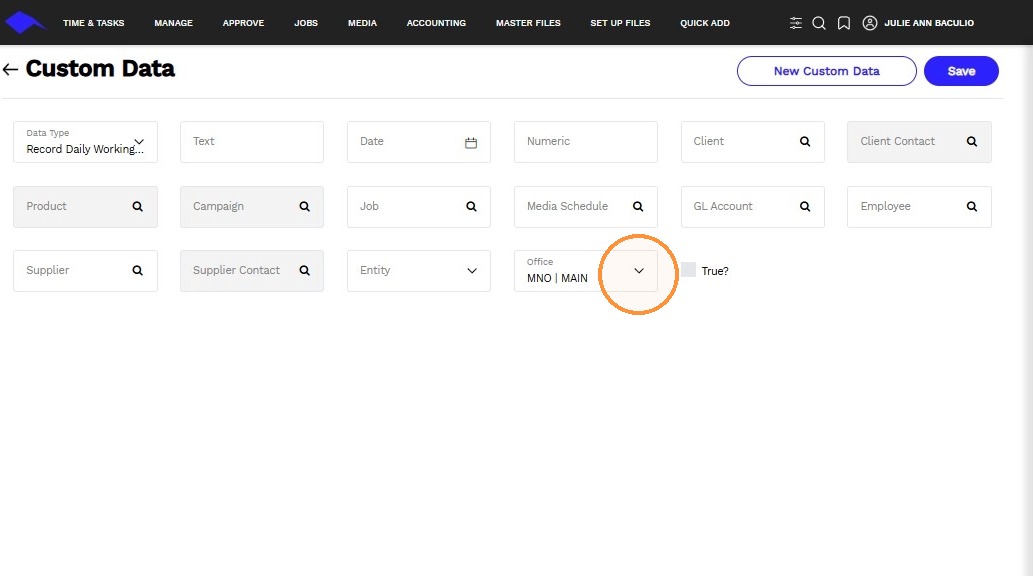The height and width of the screenshot is (576, 1033).
Task: Click the Save button
Action: click(961, 71)
